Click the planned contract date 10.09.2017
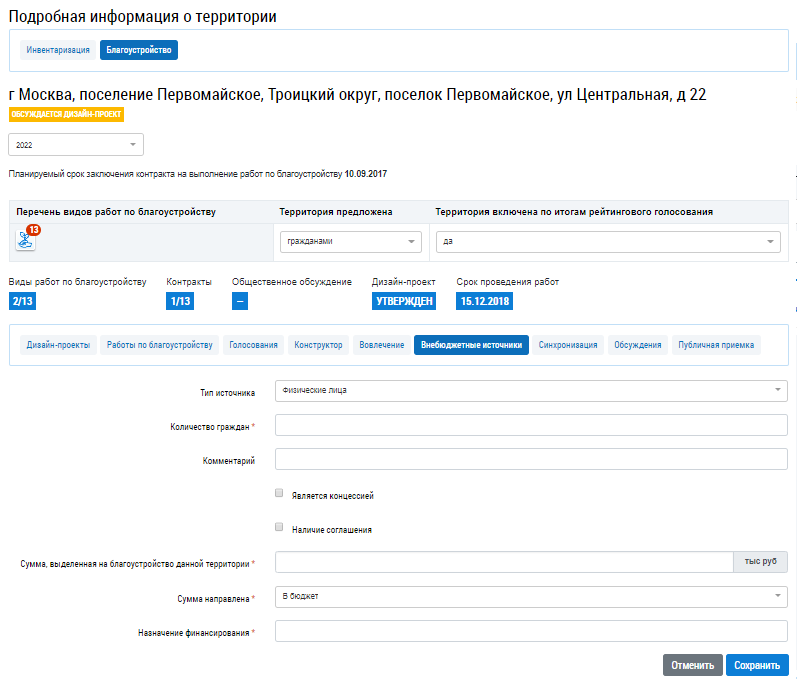Viewport: 797px width, 691px height. [x=365, y=174]
